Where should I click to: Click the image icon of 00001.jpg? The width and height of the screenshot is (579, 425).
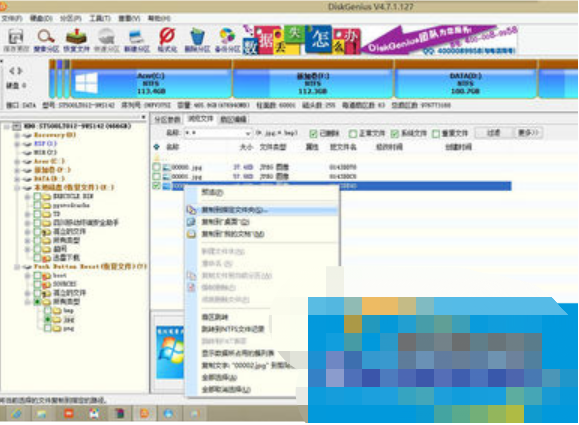[167, 176]
